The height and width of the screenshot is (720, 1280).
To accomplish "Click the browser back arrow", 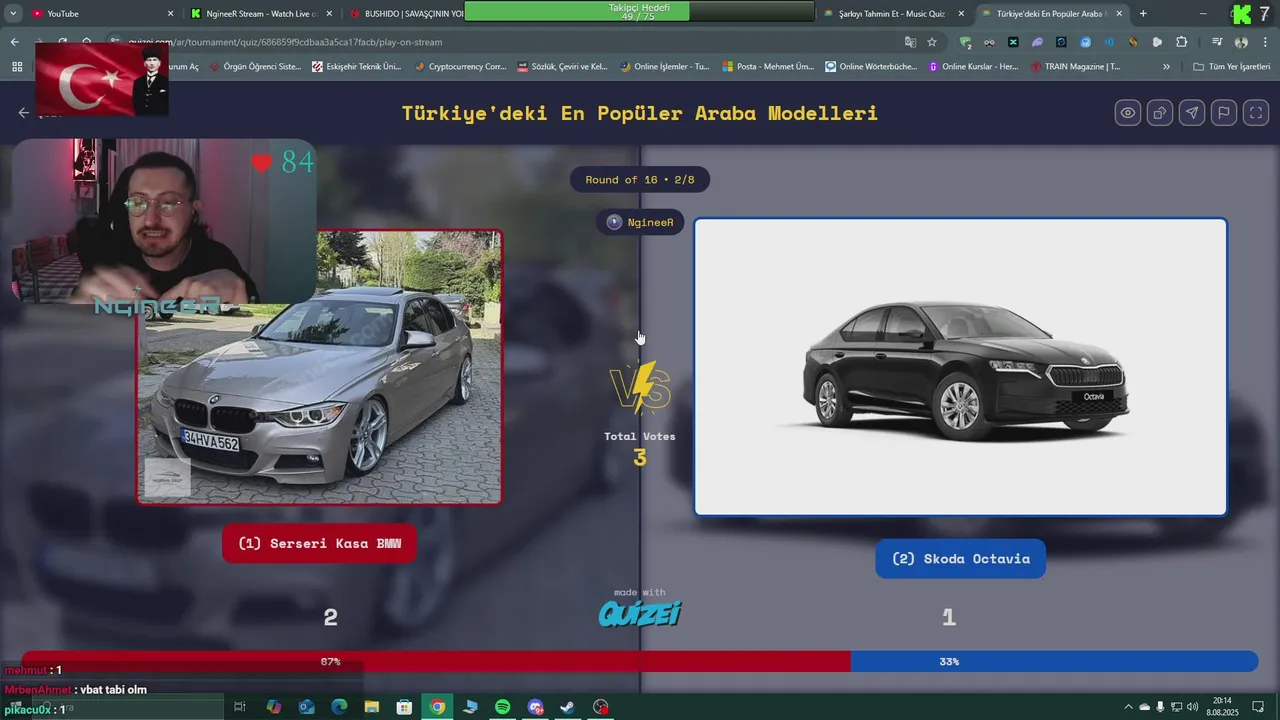I will (14, 42).
